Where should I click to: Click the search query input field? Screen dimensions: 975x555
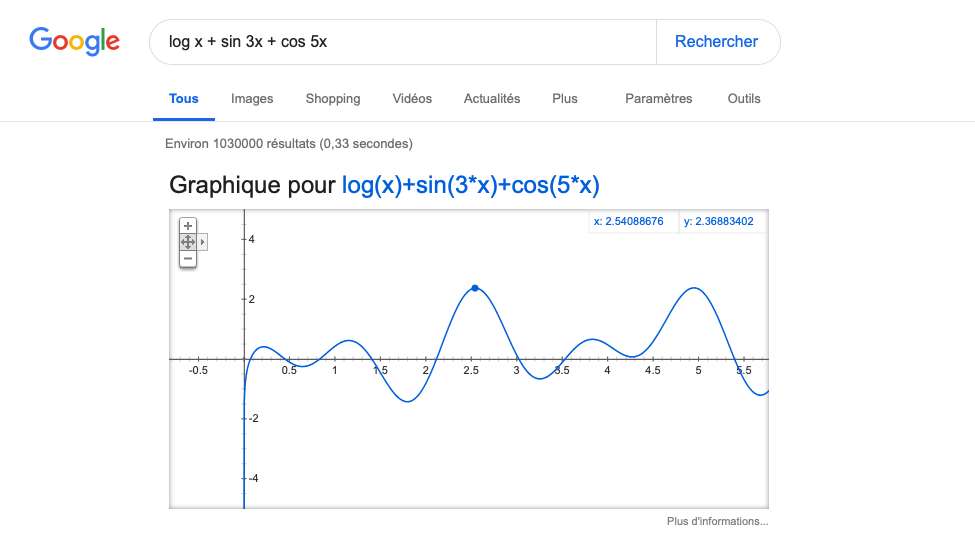[400, 42]
